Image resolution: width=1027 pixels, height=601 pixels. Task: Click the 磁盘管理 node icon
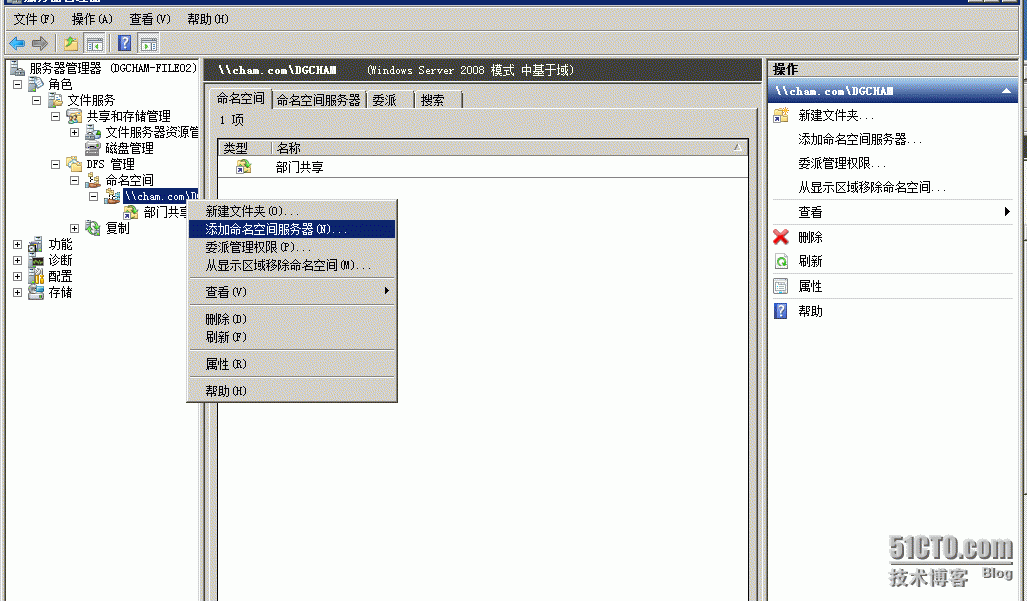pyautogui.click(x=94, y=148)
